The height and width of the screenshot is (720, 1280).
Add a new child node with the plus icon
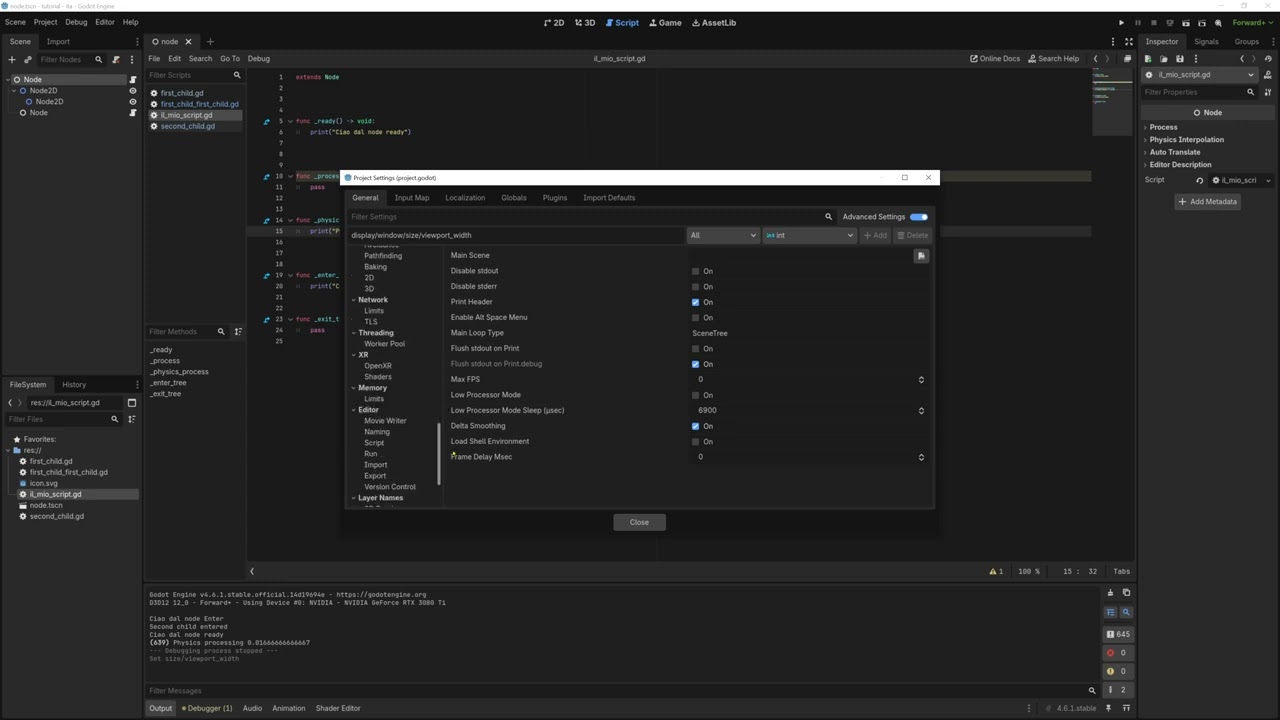point(12,60)
